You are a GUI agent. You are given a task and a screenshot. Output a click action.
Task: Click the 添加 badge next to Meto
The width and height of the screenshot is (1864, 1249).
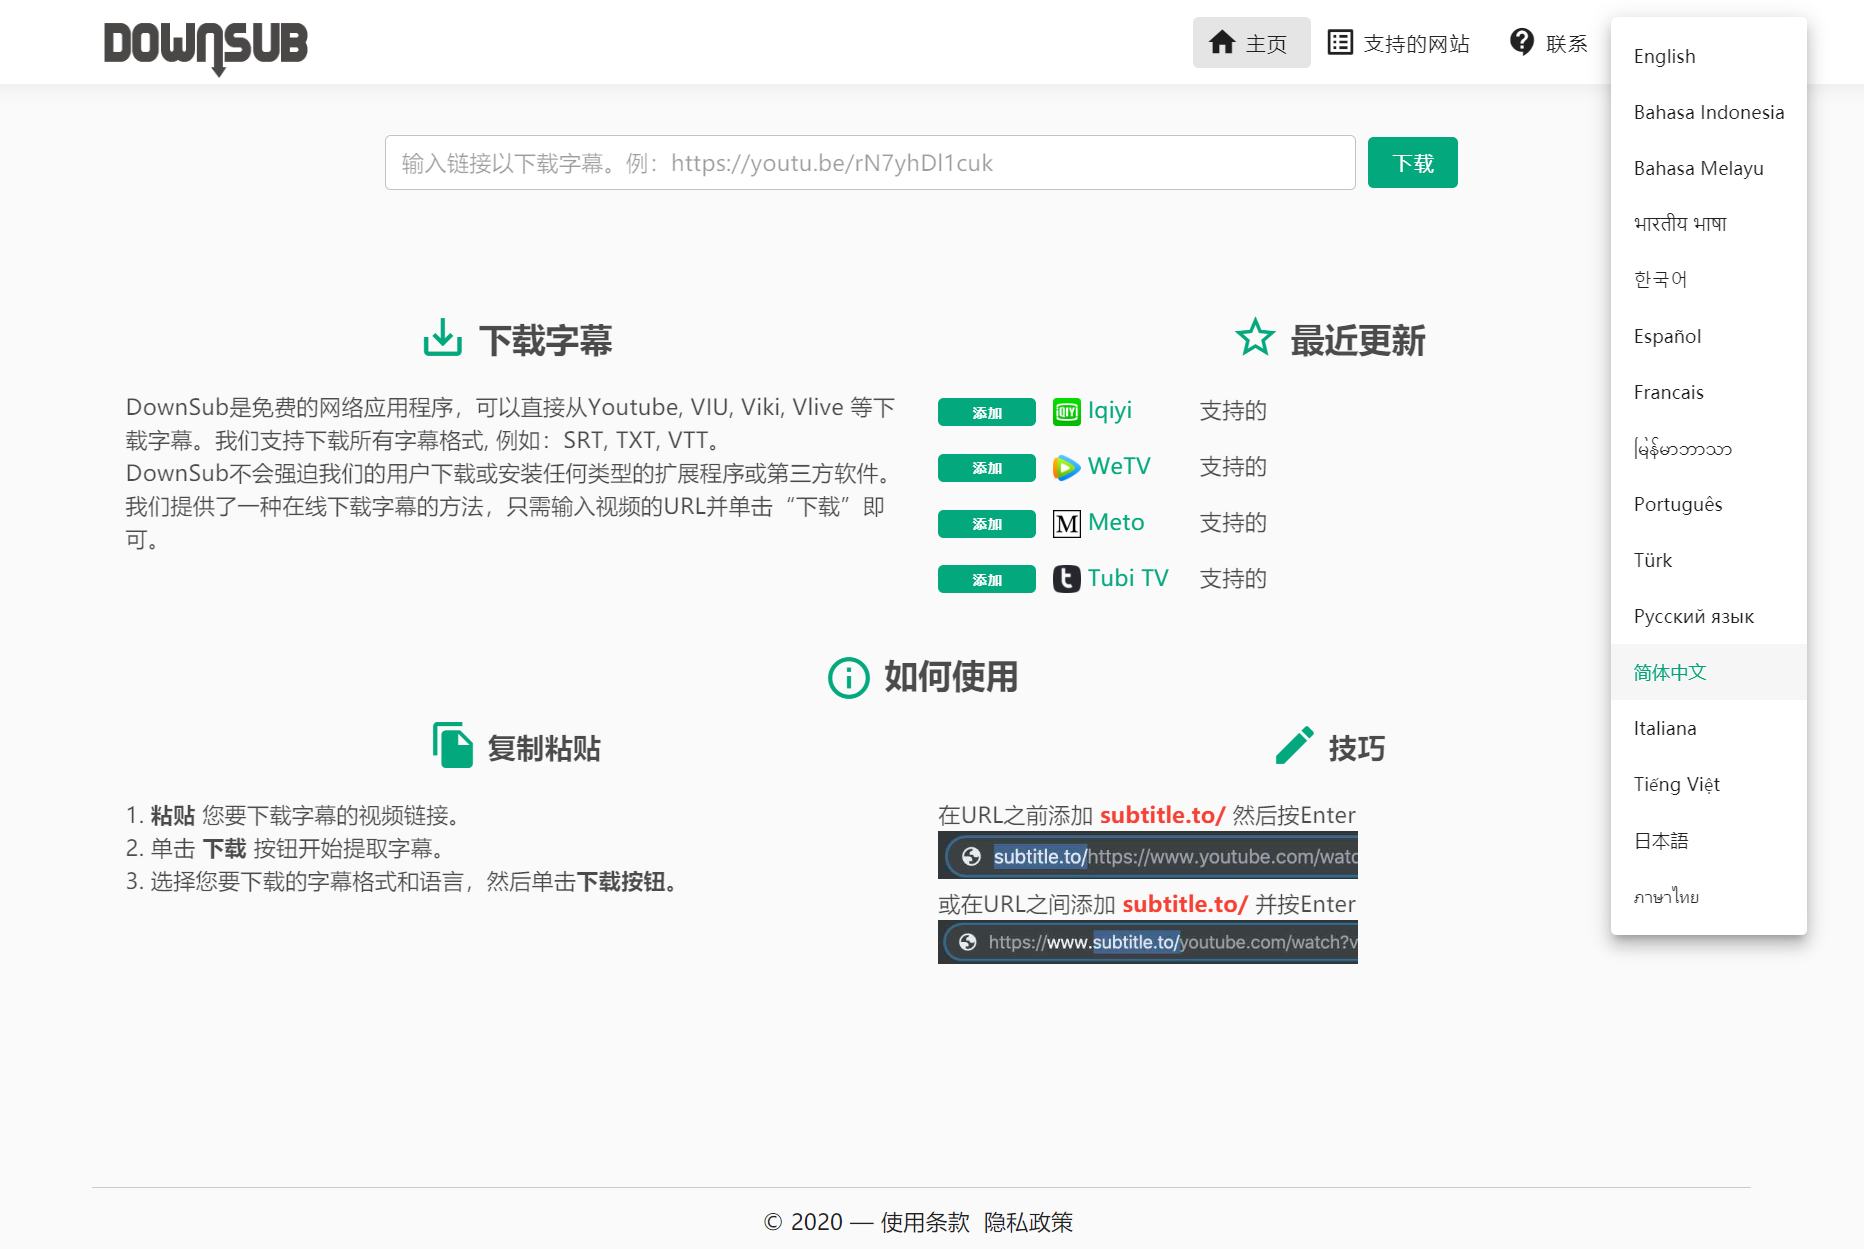[987, 524]
